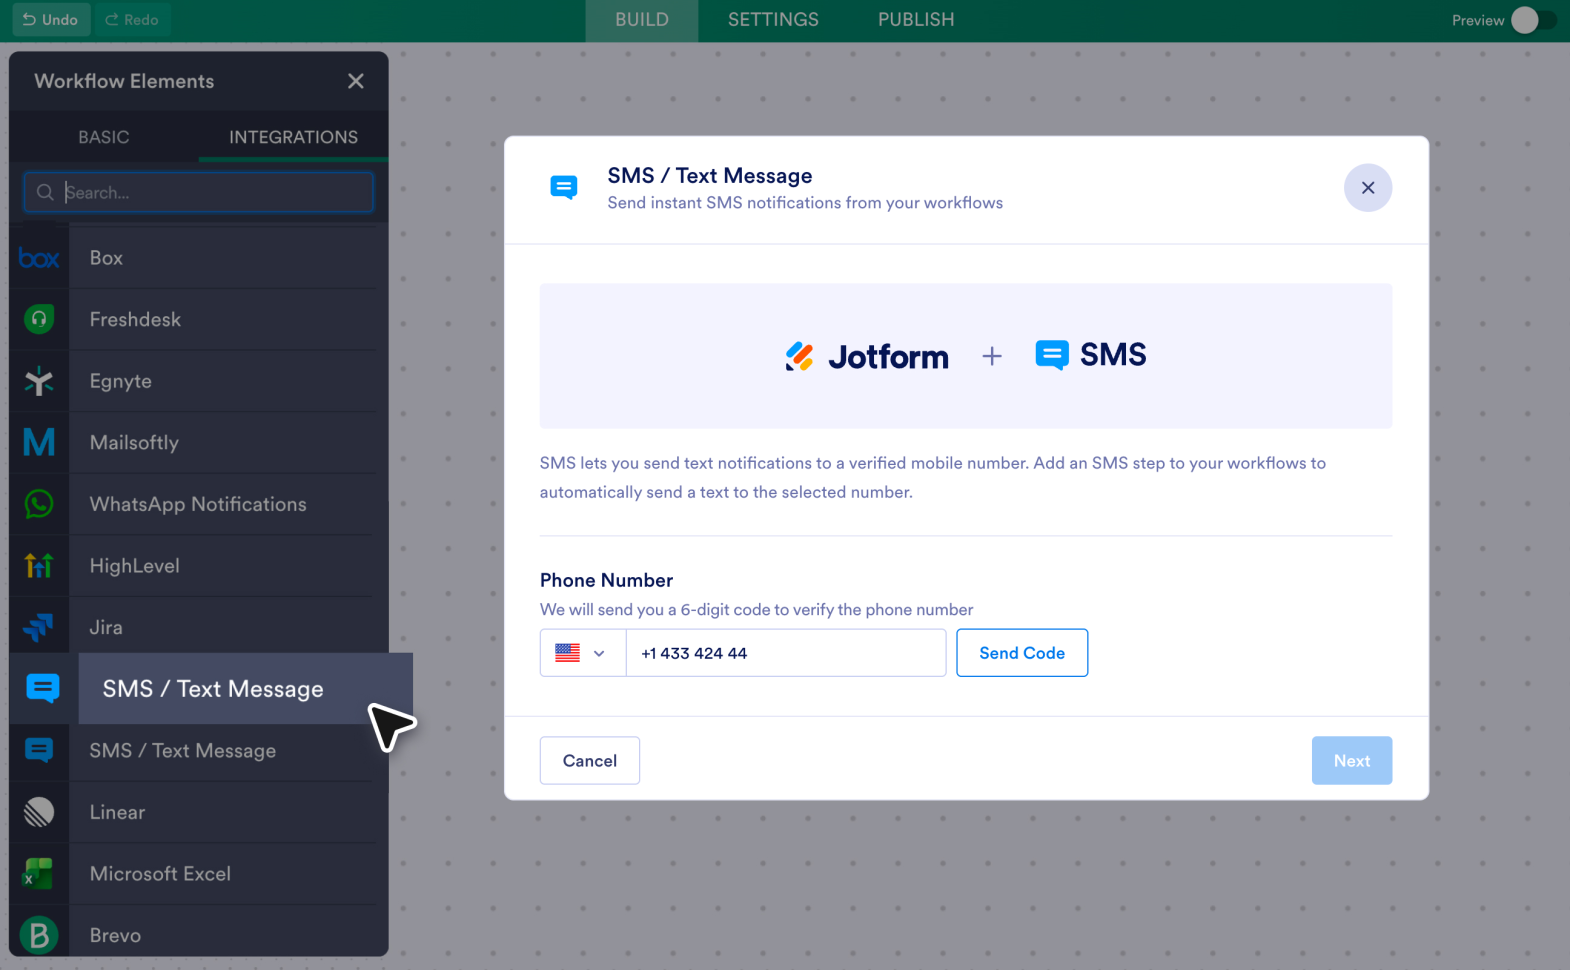Image resolution: width=1570 pixels, height=970 pixels.
Task: Focus the phone number input field
Action: click(x=786, y=653)
